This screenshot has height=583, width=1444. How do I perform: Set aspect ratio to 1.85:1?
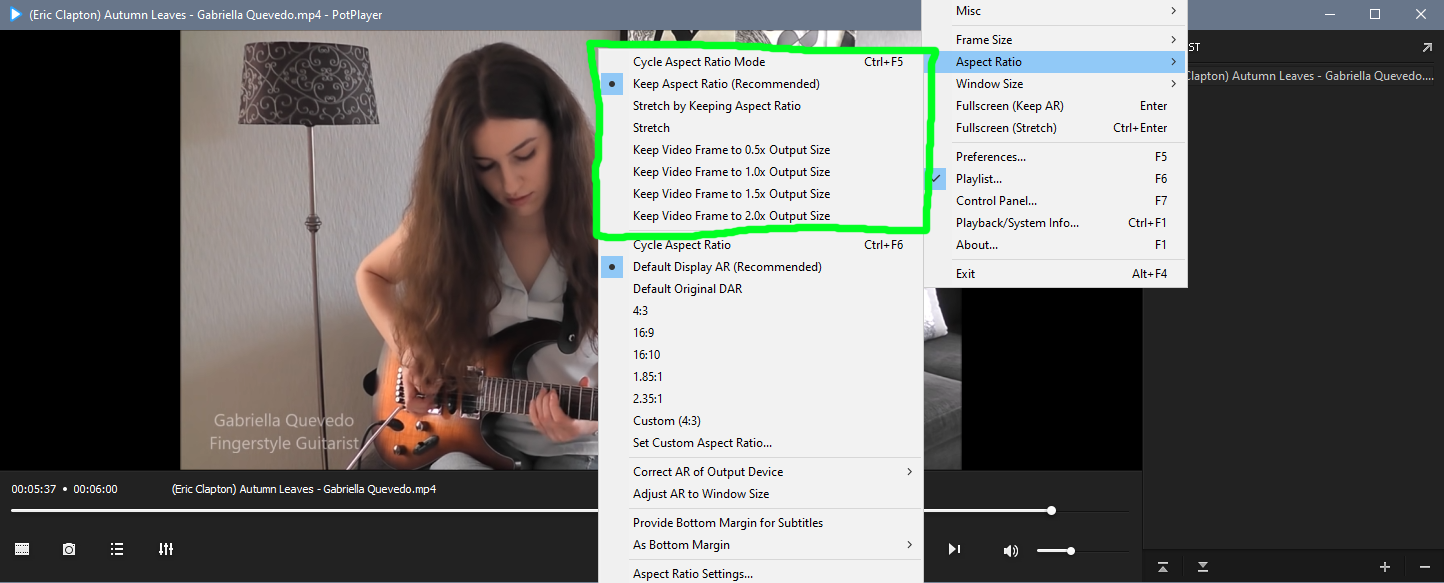tap(760, 377)
